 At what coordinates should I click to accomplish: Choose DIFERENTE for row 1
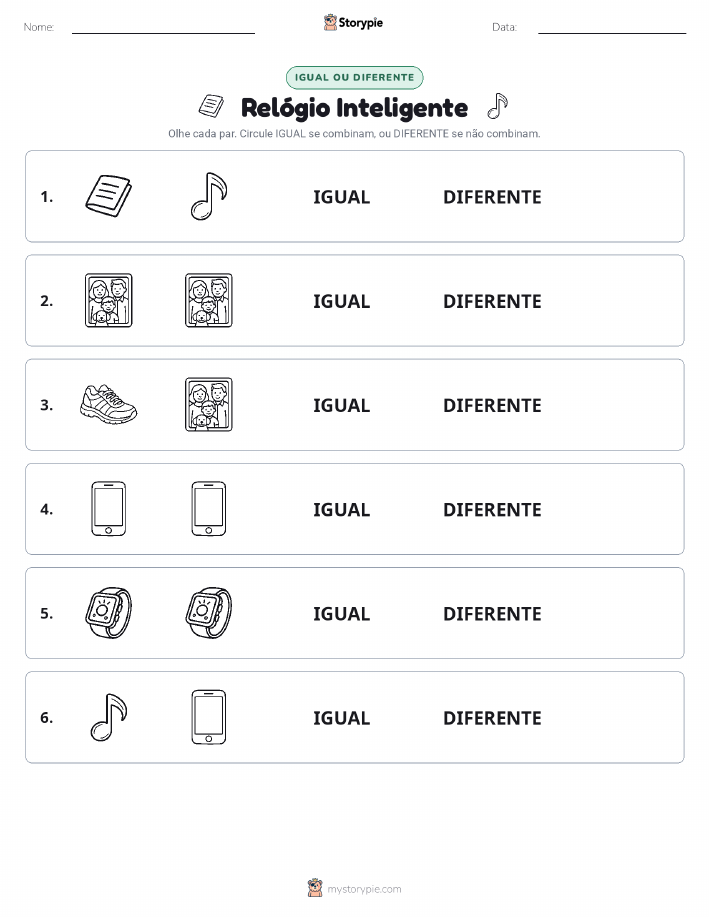[x=492, y=197]
